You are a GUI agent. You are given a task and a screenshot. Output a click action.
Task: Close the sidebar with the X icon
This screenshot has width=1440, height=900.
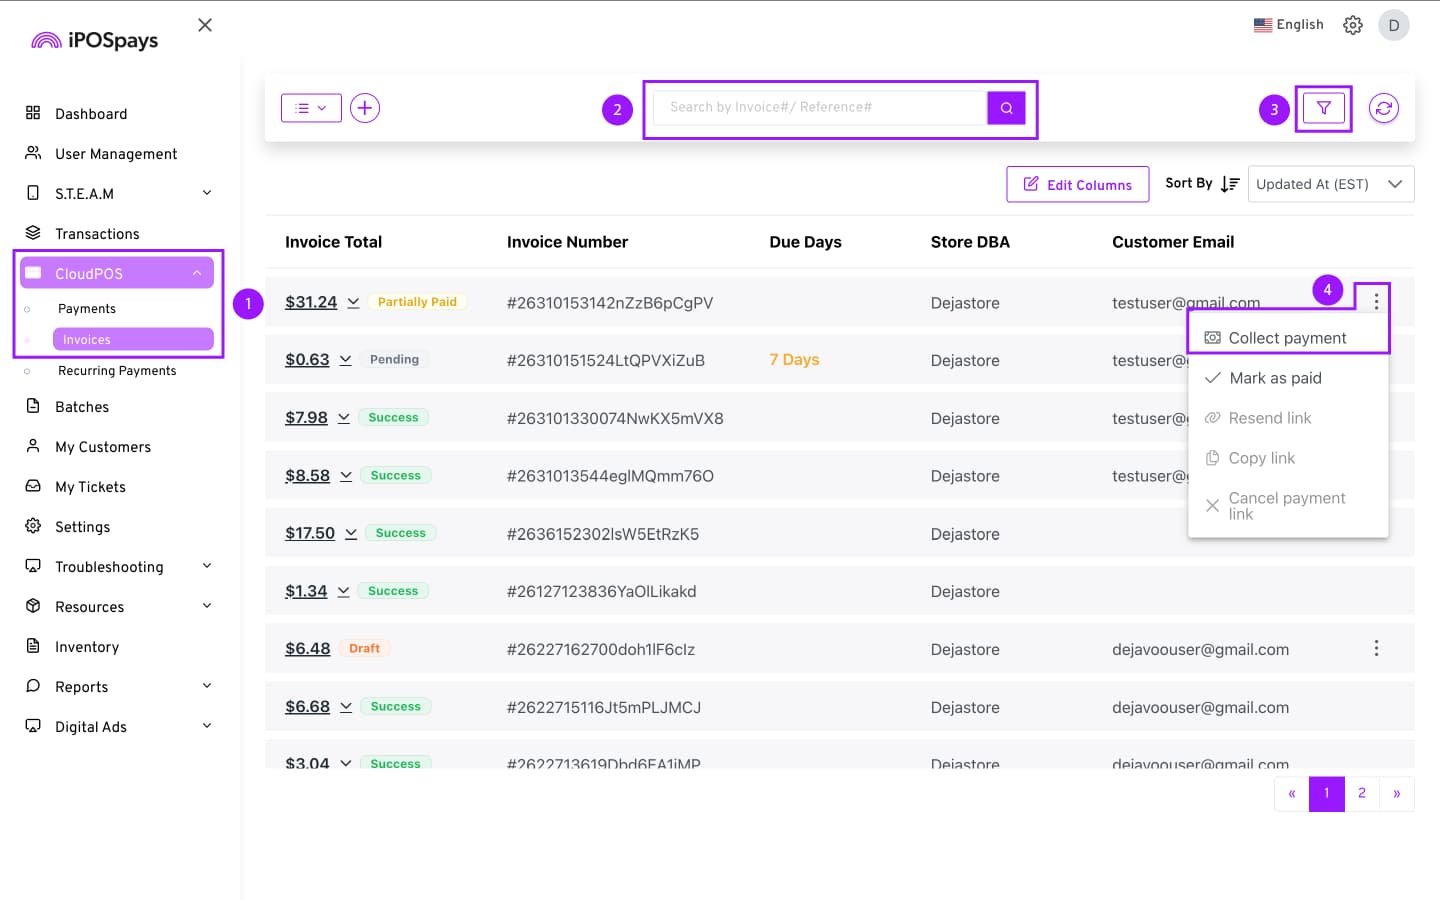(205, 25)
